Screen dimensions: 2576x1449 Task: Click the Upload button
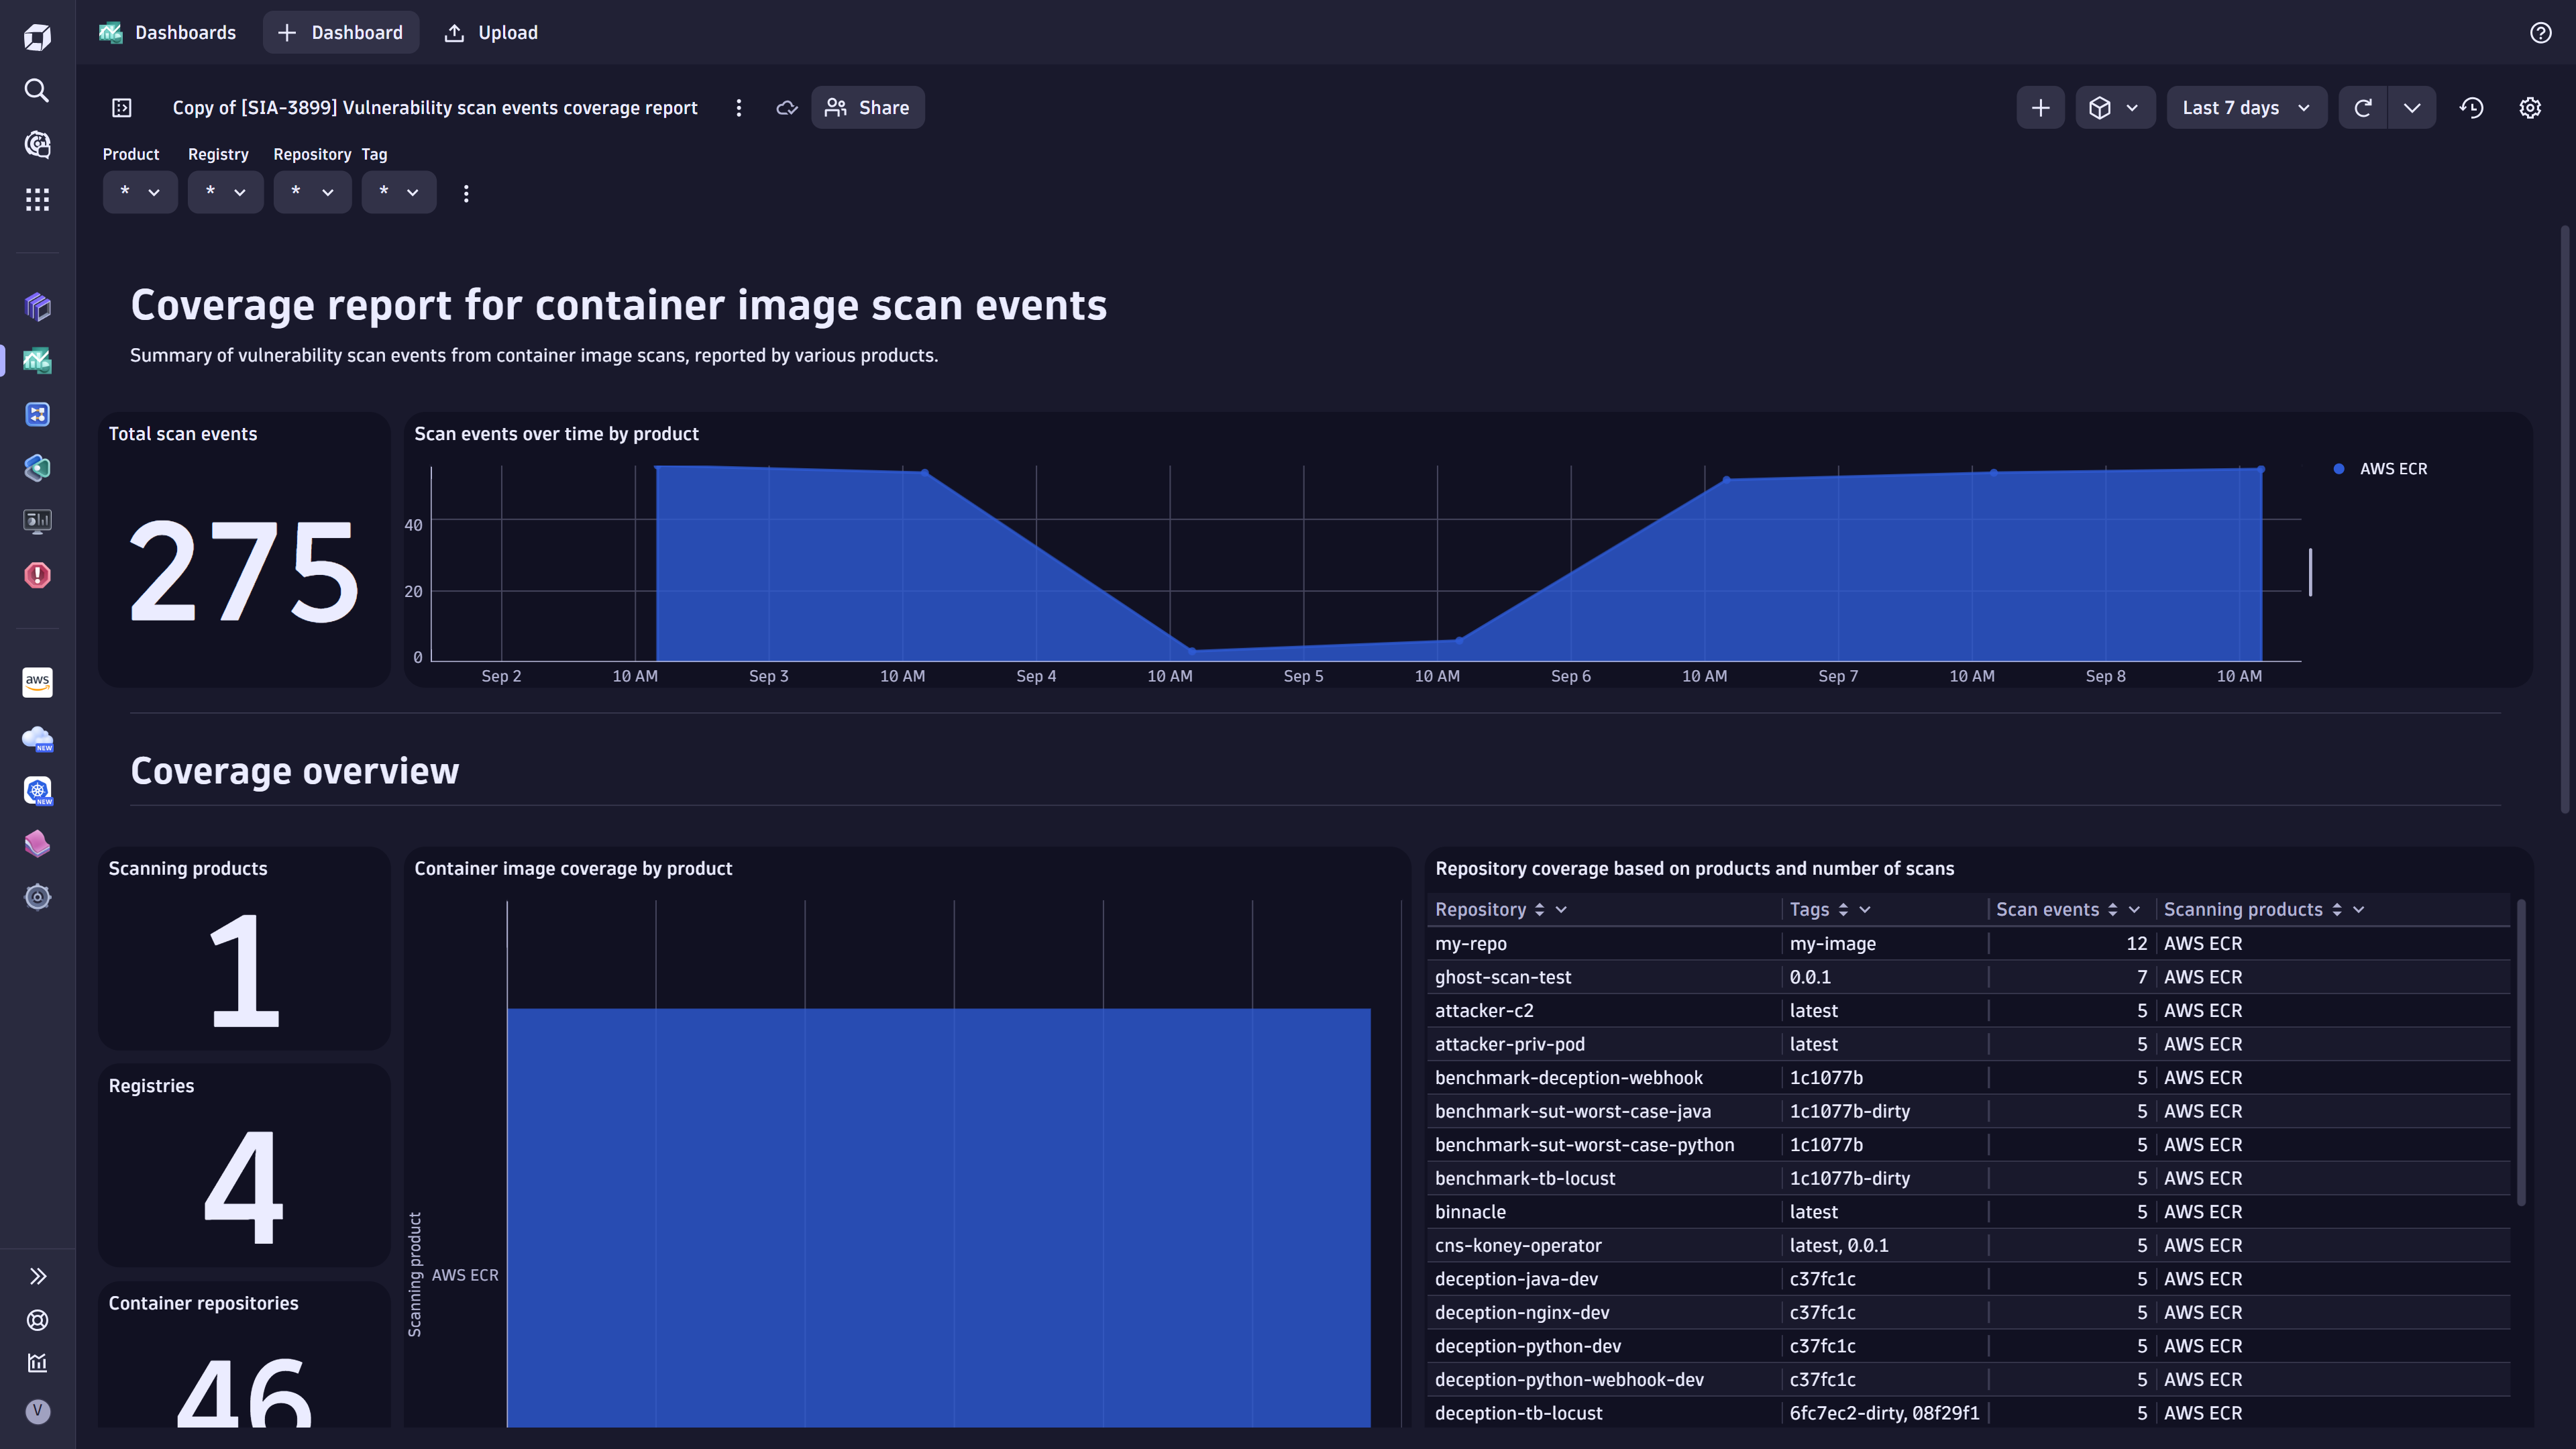[491, 33]
